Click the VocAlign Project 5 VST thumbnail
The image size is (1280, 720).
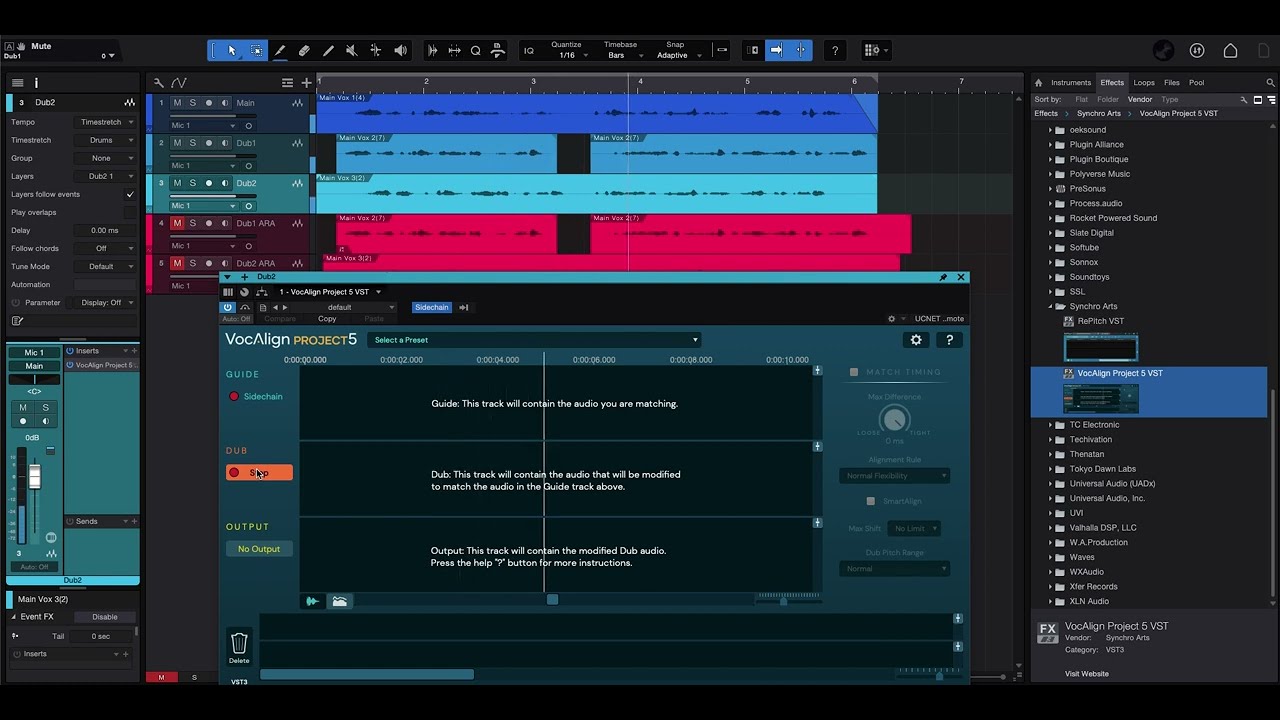coord(1100,398)
